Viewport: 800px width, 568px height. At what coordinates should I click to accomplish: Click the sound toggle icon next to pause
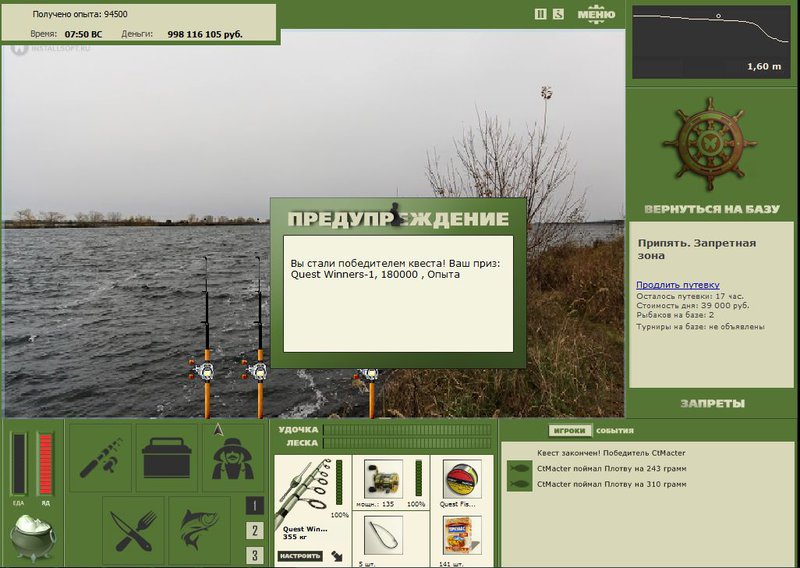558,14
